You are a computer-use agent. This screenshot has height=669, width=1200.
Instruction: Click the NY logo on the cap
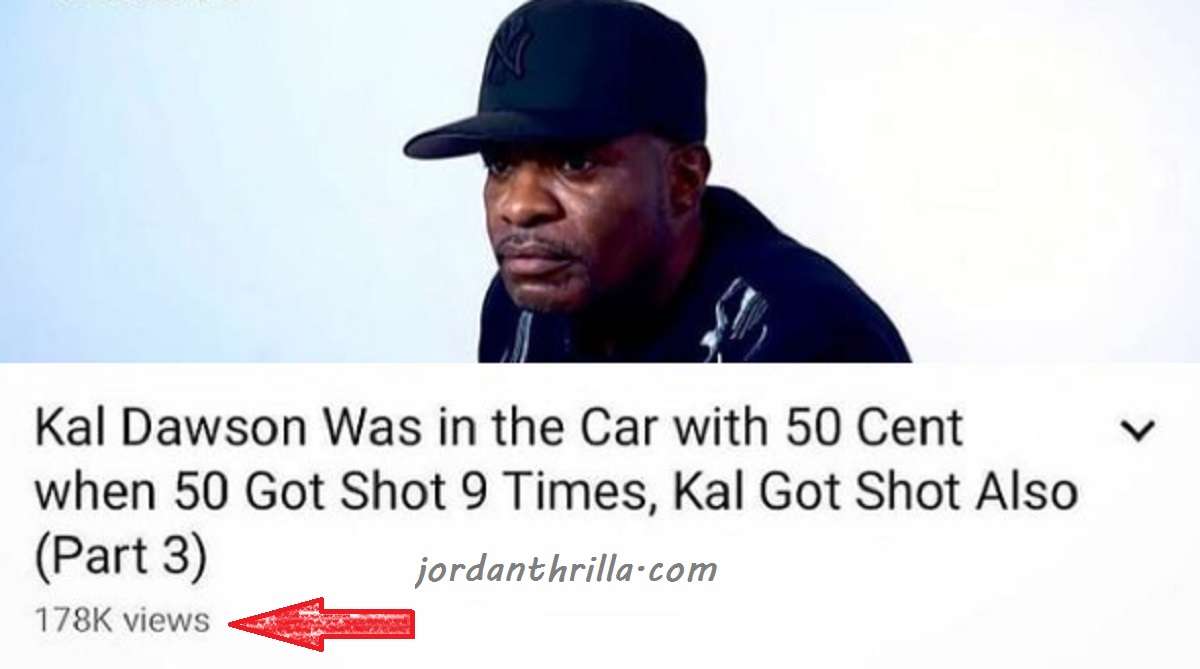click(x=510, y=52)
